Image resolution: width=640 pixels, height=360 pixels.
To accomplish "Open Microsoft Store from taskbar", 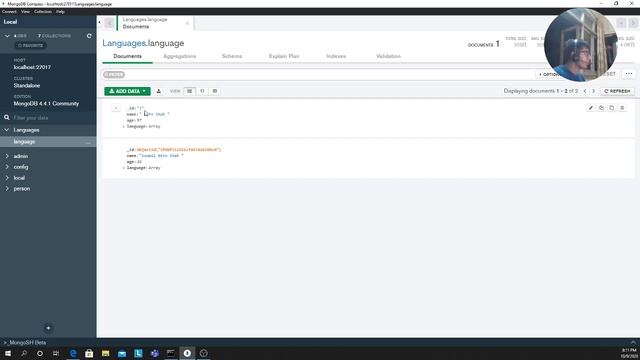I will pyautogui.click(x=89, y=353).
